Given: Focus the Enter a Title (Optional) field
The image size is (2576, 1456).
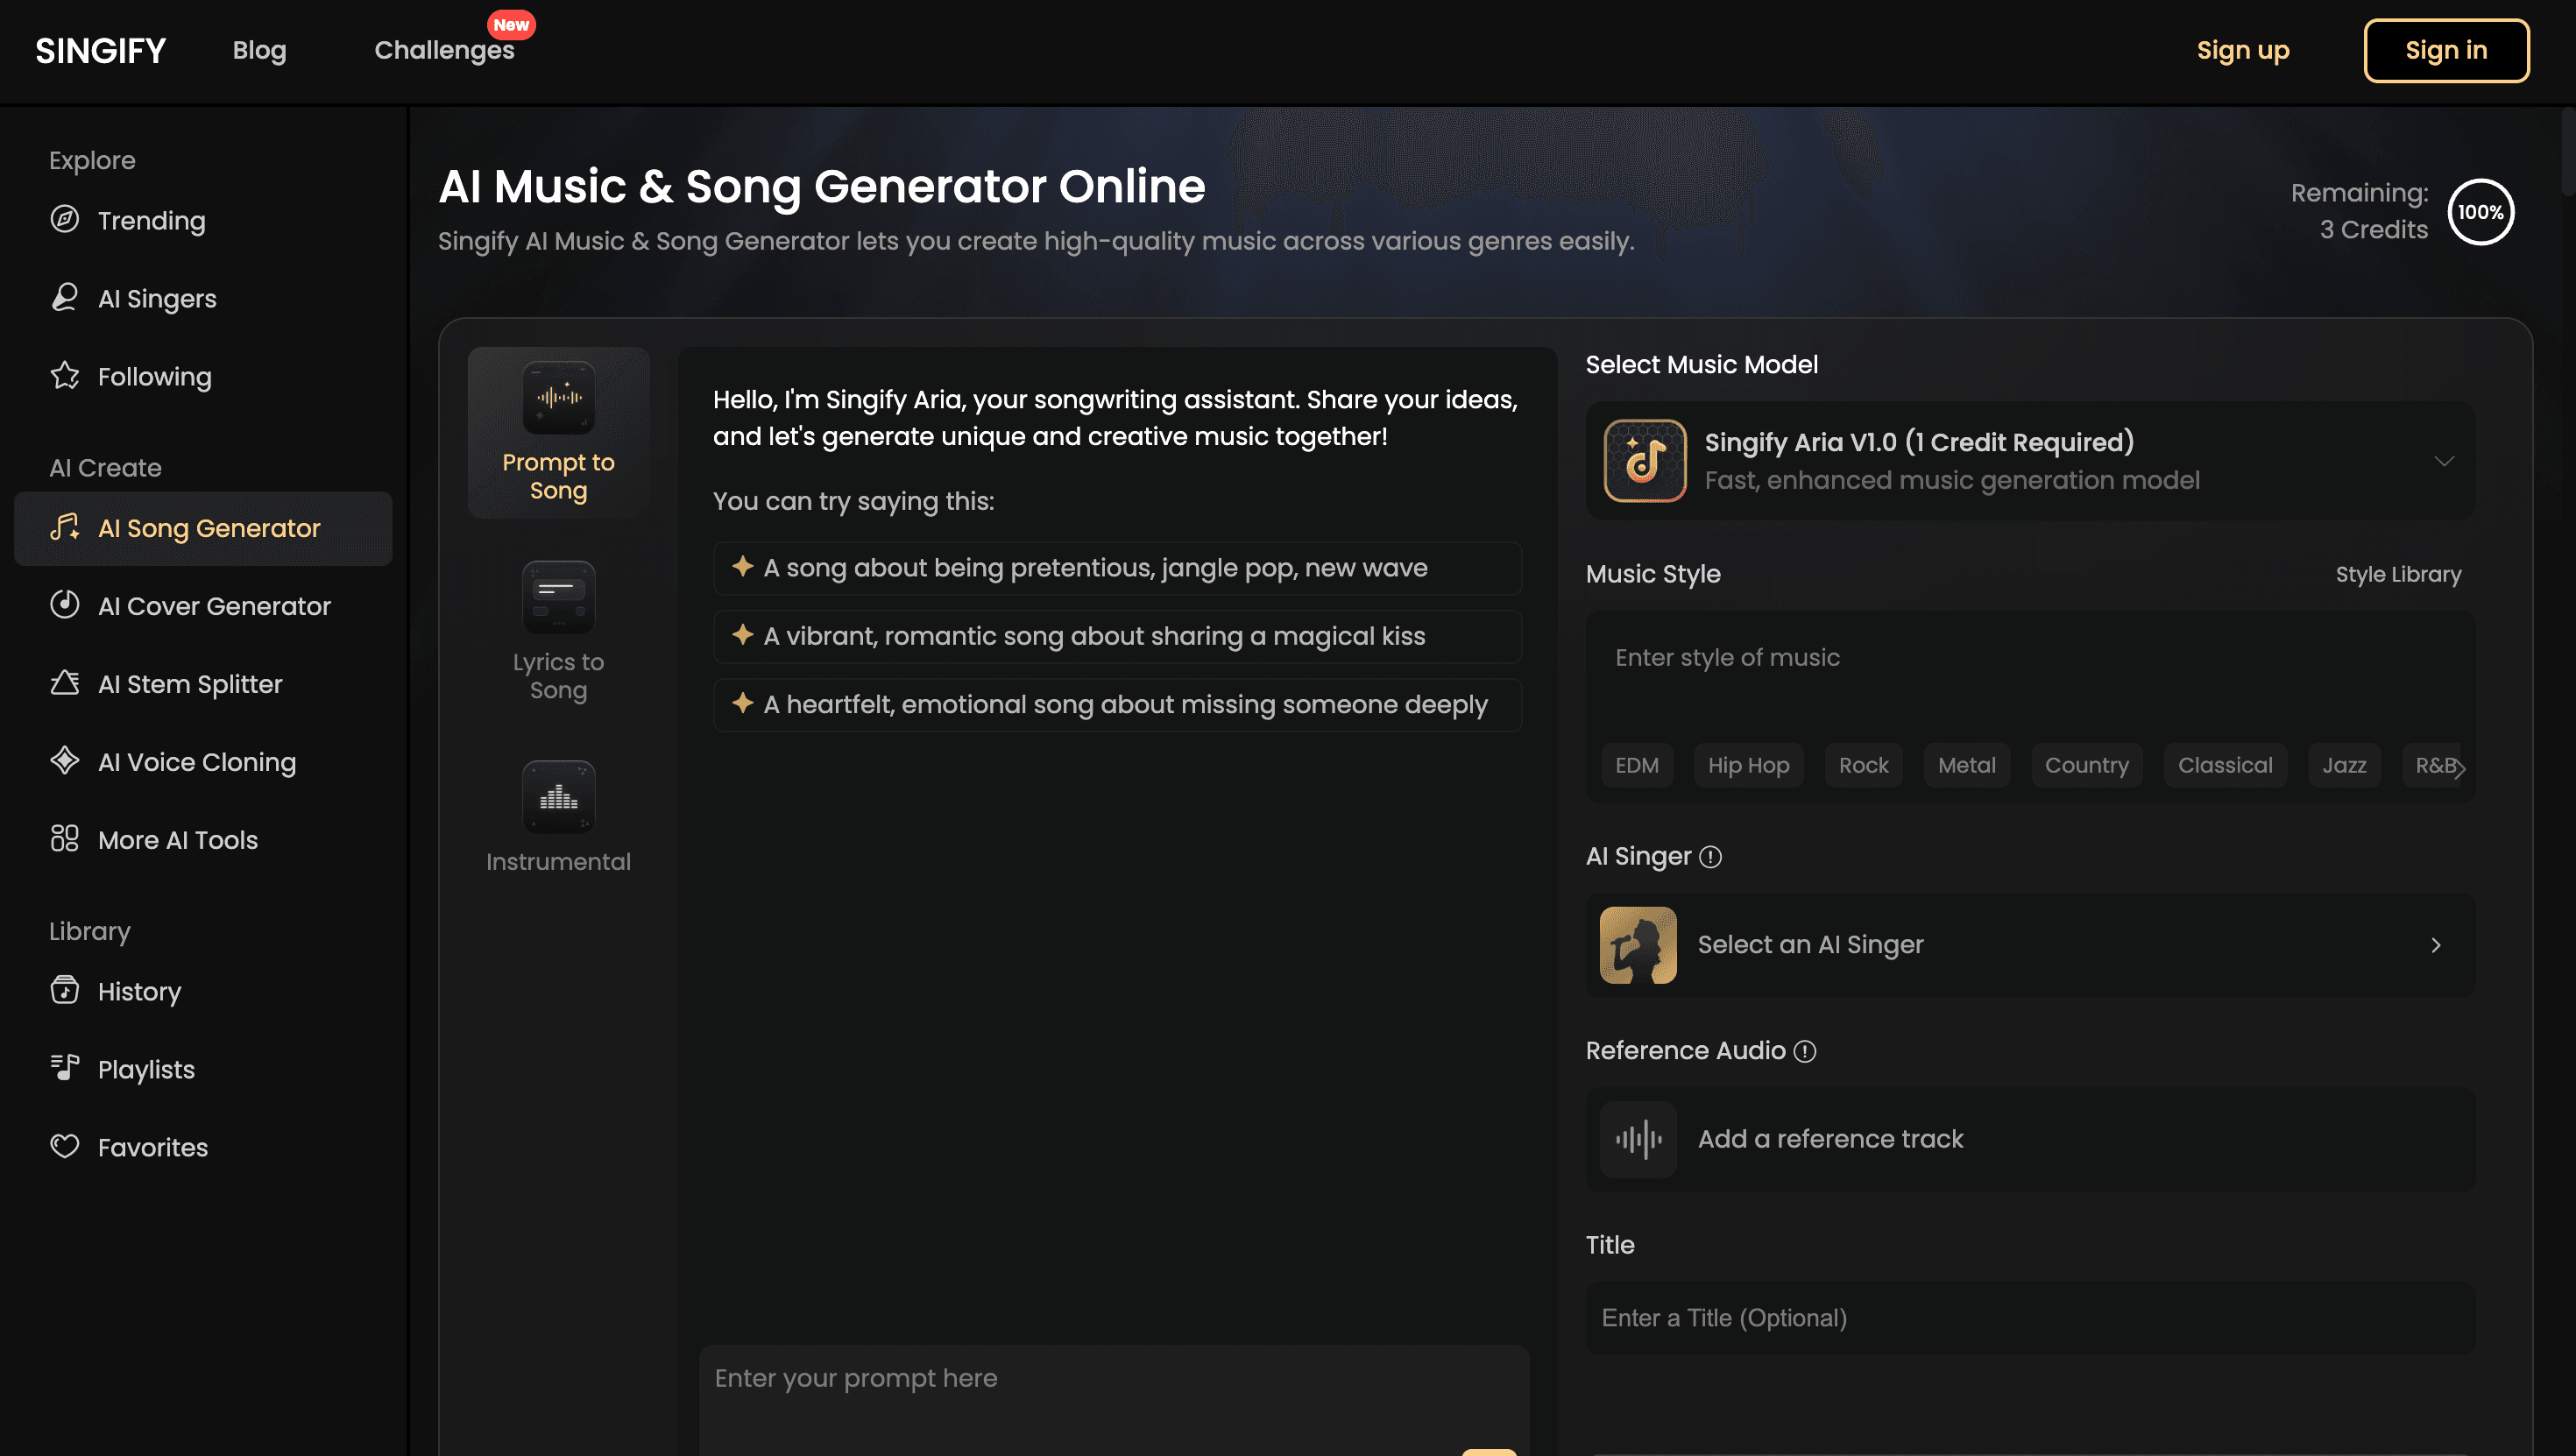Looking at the screenshot, I should tap(2030, 1318).
